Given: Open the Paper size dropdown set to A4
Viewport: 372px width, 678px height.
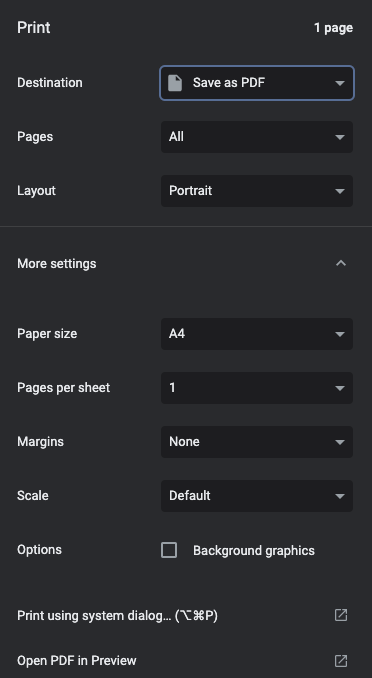Looking at the screenshot, I should click(x=257, y=334).
